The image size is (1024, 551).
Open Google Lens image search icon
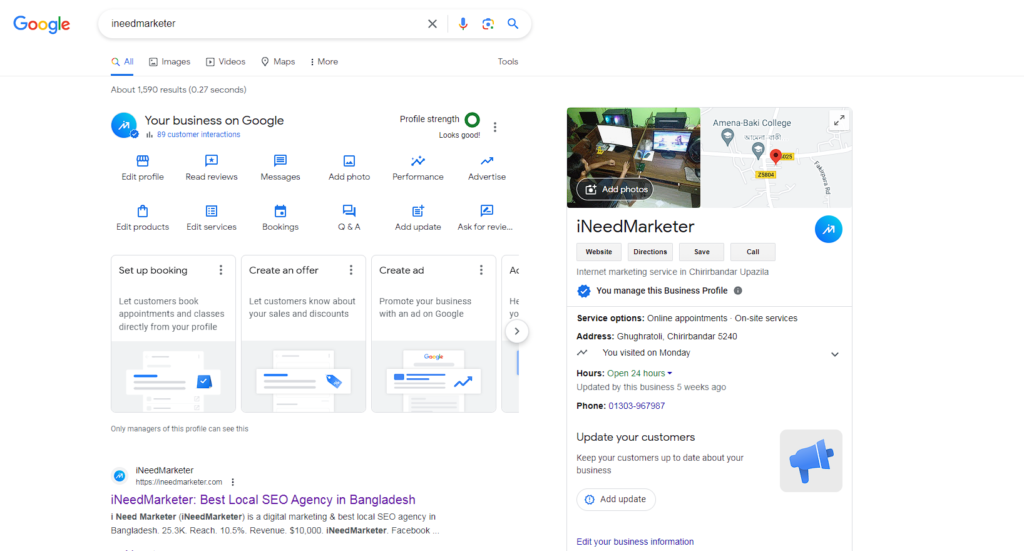tap(488, 24)
